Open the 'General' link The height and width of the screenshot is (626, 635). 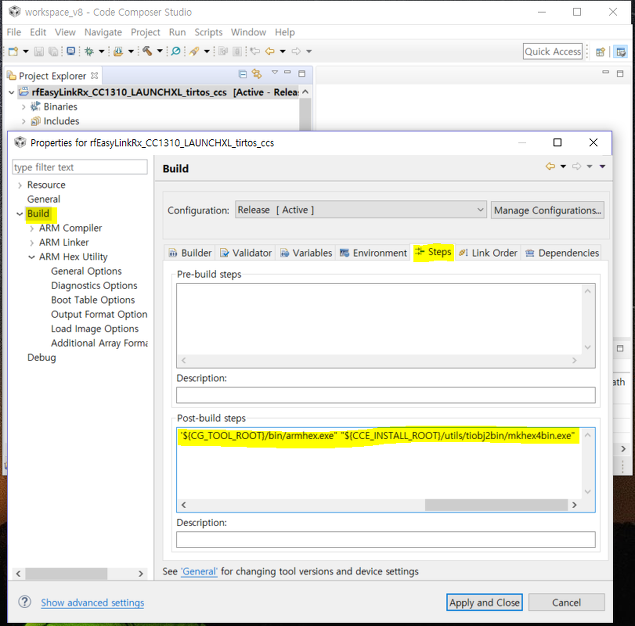click(199, 571)
